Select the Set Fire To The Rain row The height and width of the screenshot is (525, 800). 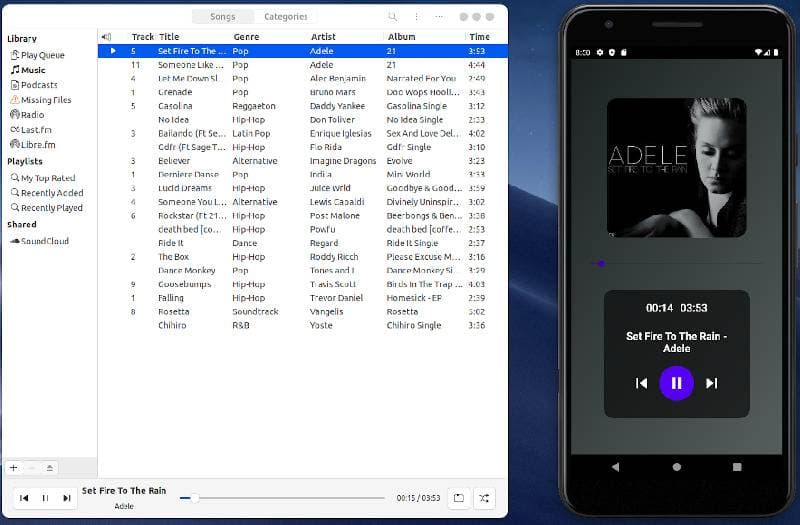(x=303, y=51)
